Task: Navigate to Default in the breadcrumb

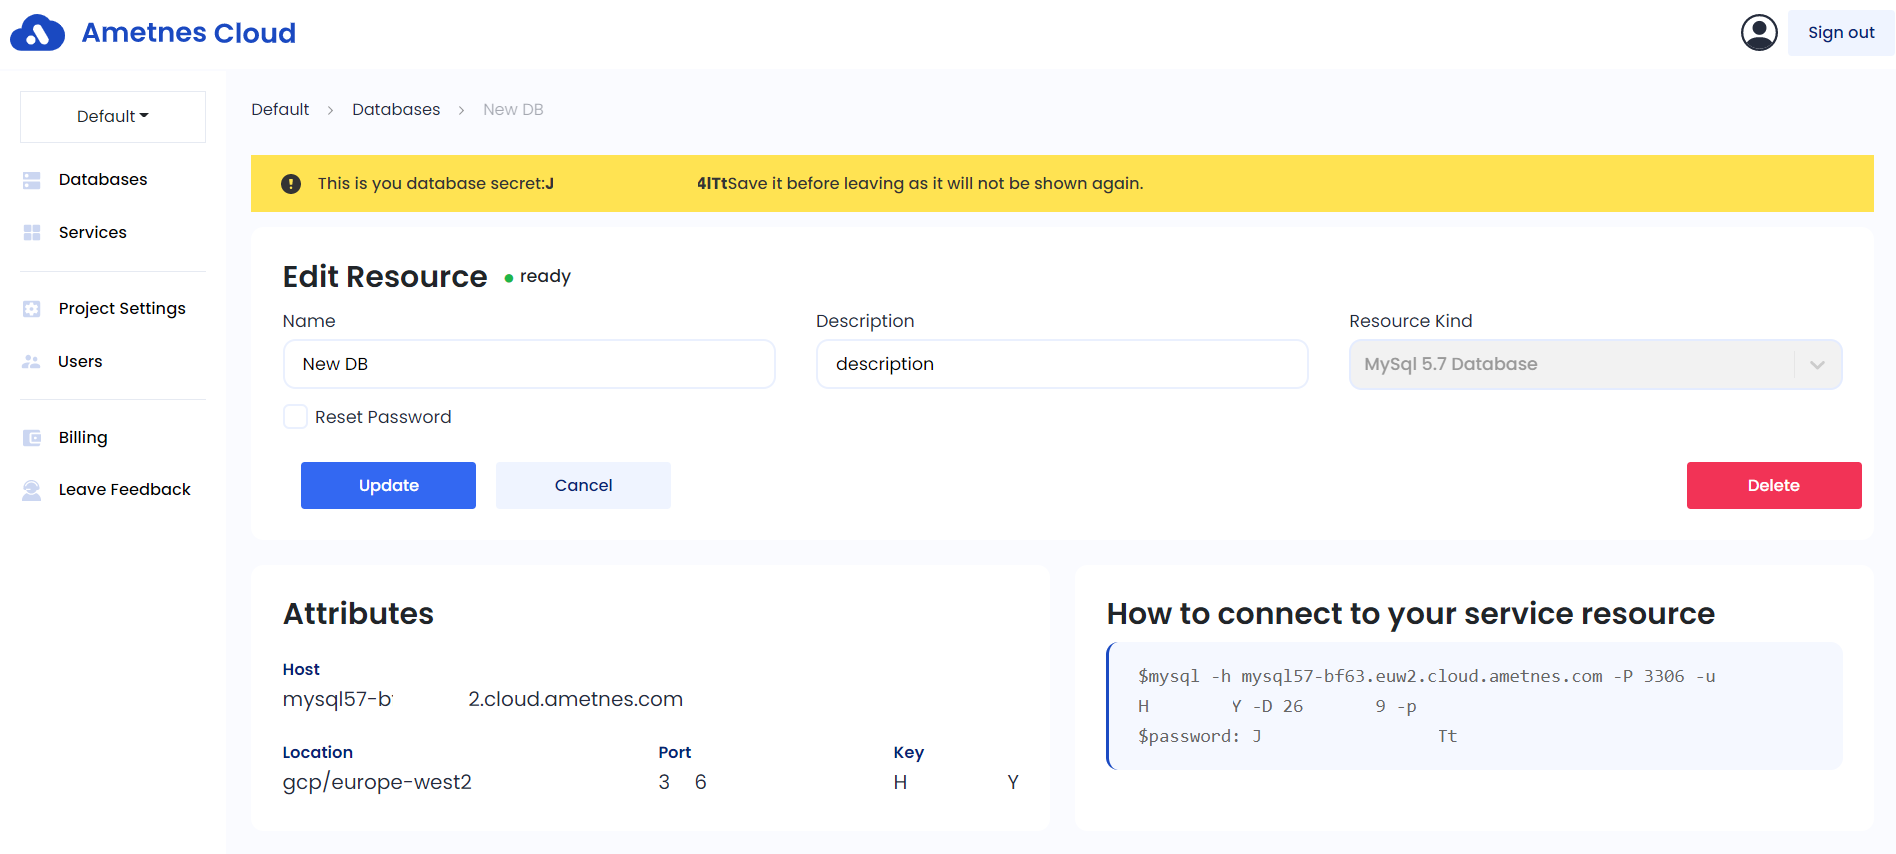Action: [x=280, y=110]
